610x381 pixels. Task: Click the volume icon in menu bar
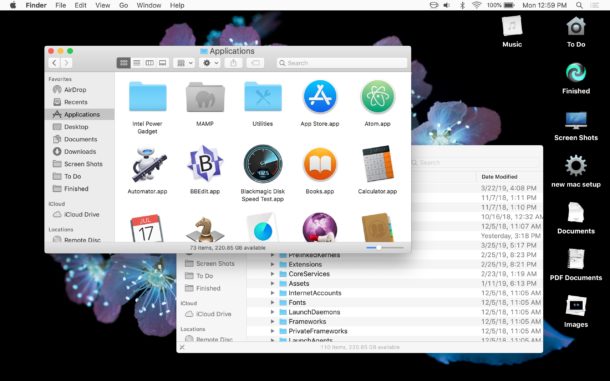447,5
